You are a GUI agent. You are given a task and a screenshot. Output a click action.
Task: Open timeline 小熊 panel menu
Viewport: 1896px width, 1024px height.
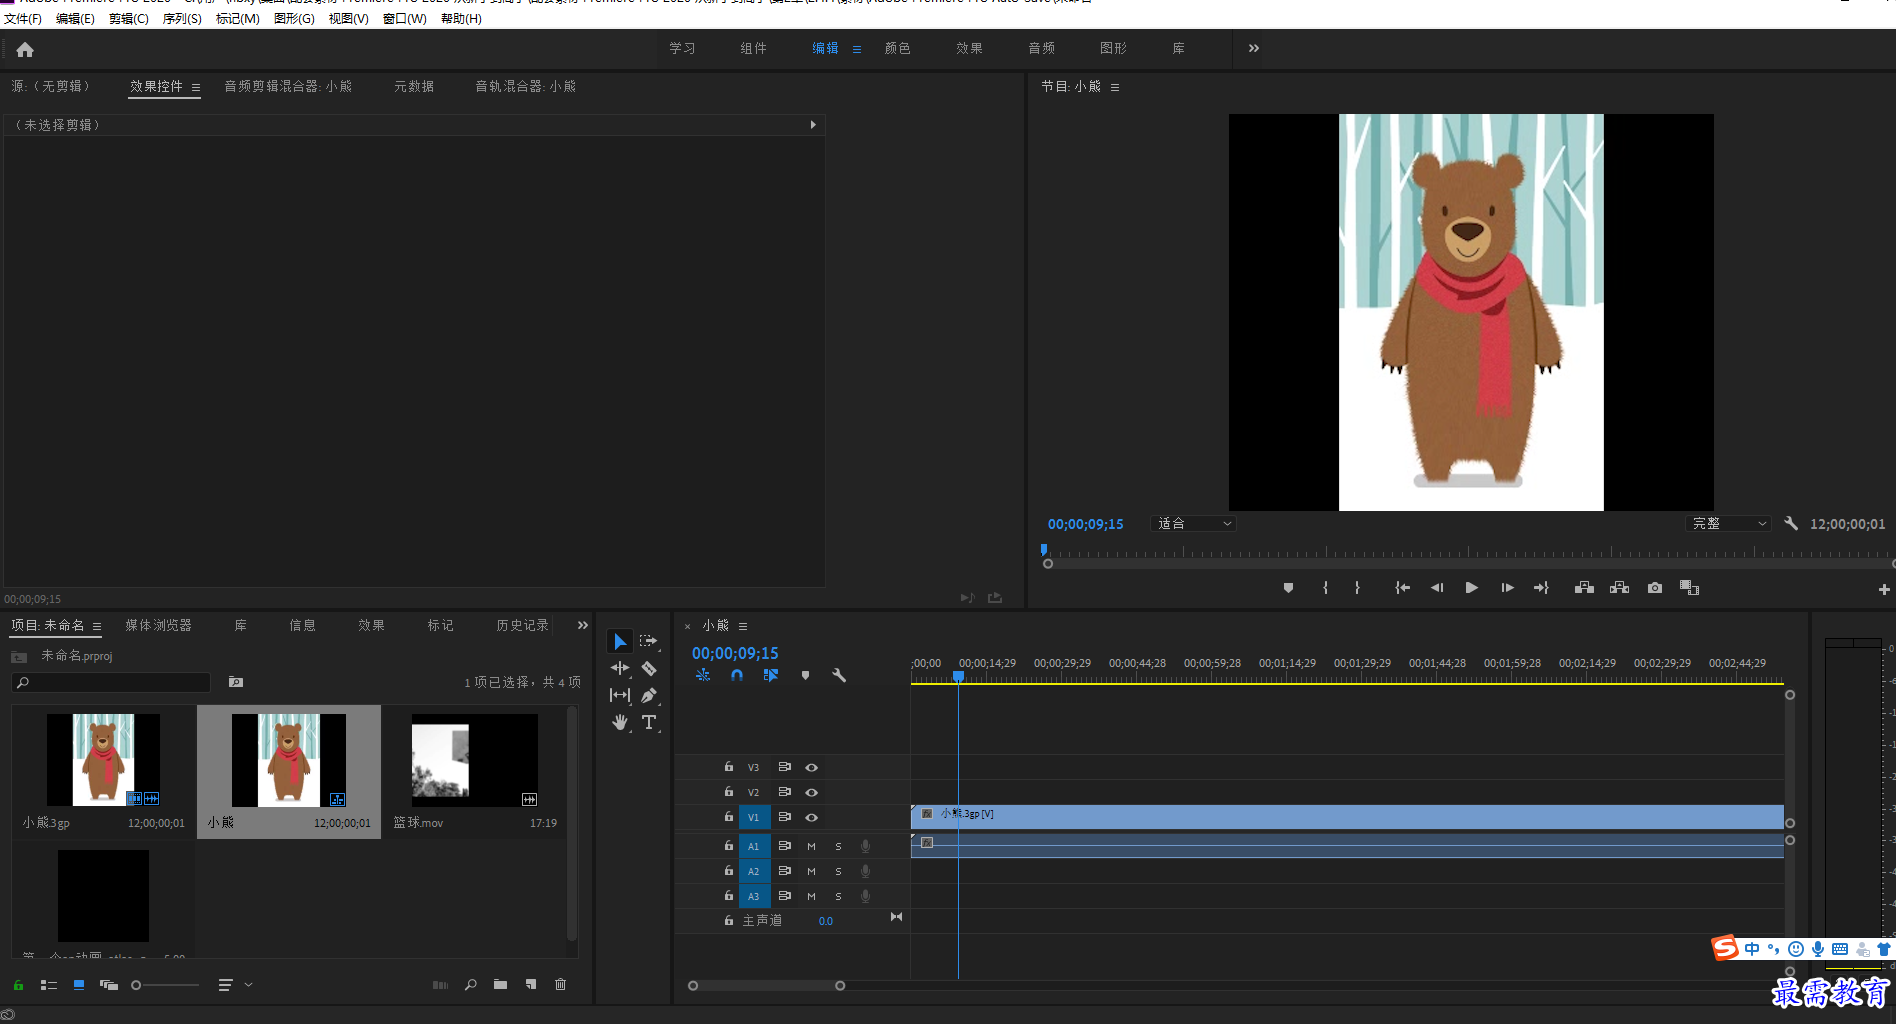pos(743,626)
